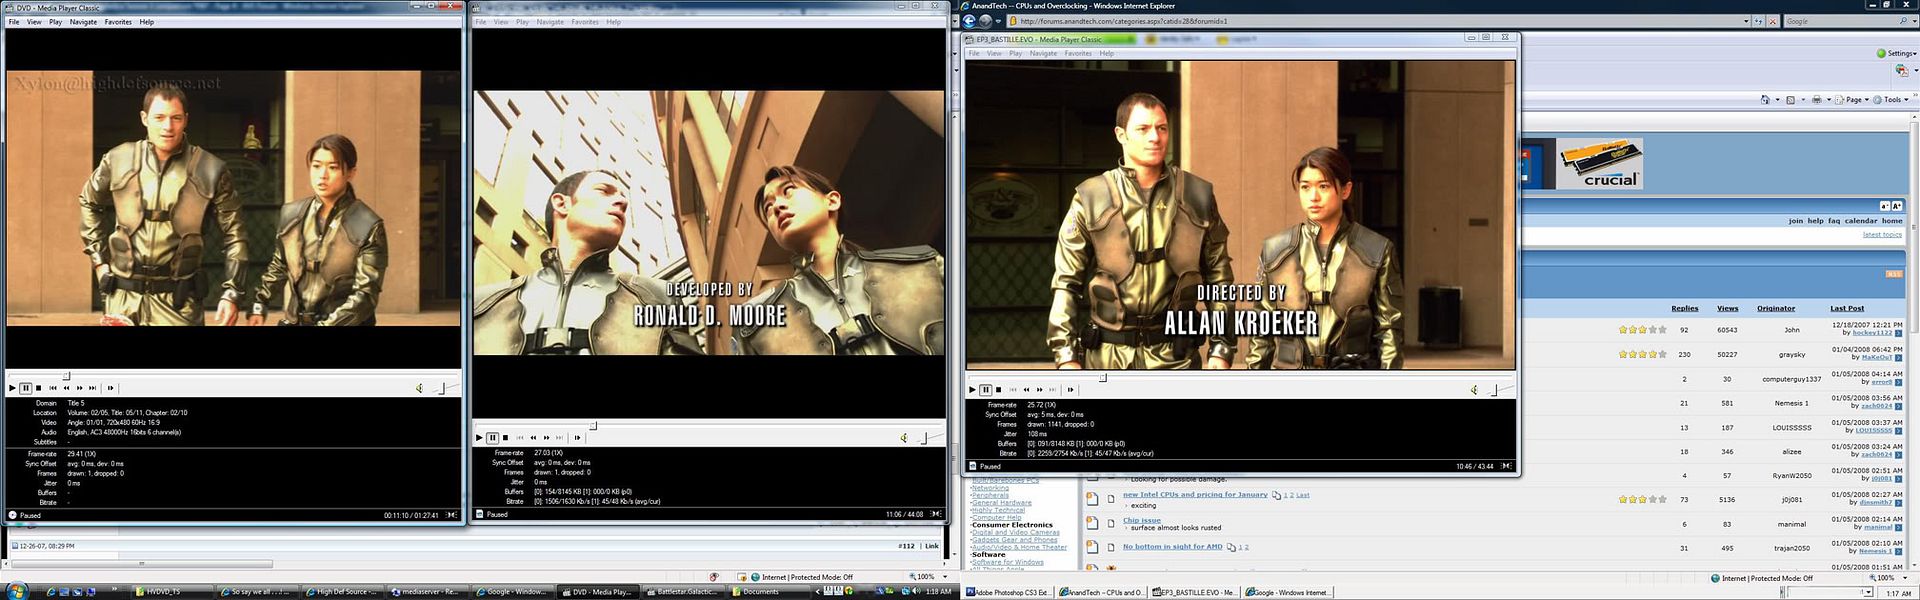This screenshot has height=600, width=1920.
Task: Click the IE Home toolbar icon
Action: [1764, 100]
